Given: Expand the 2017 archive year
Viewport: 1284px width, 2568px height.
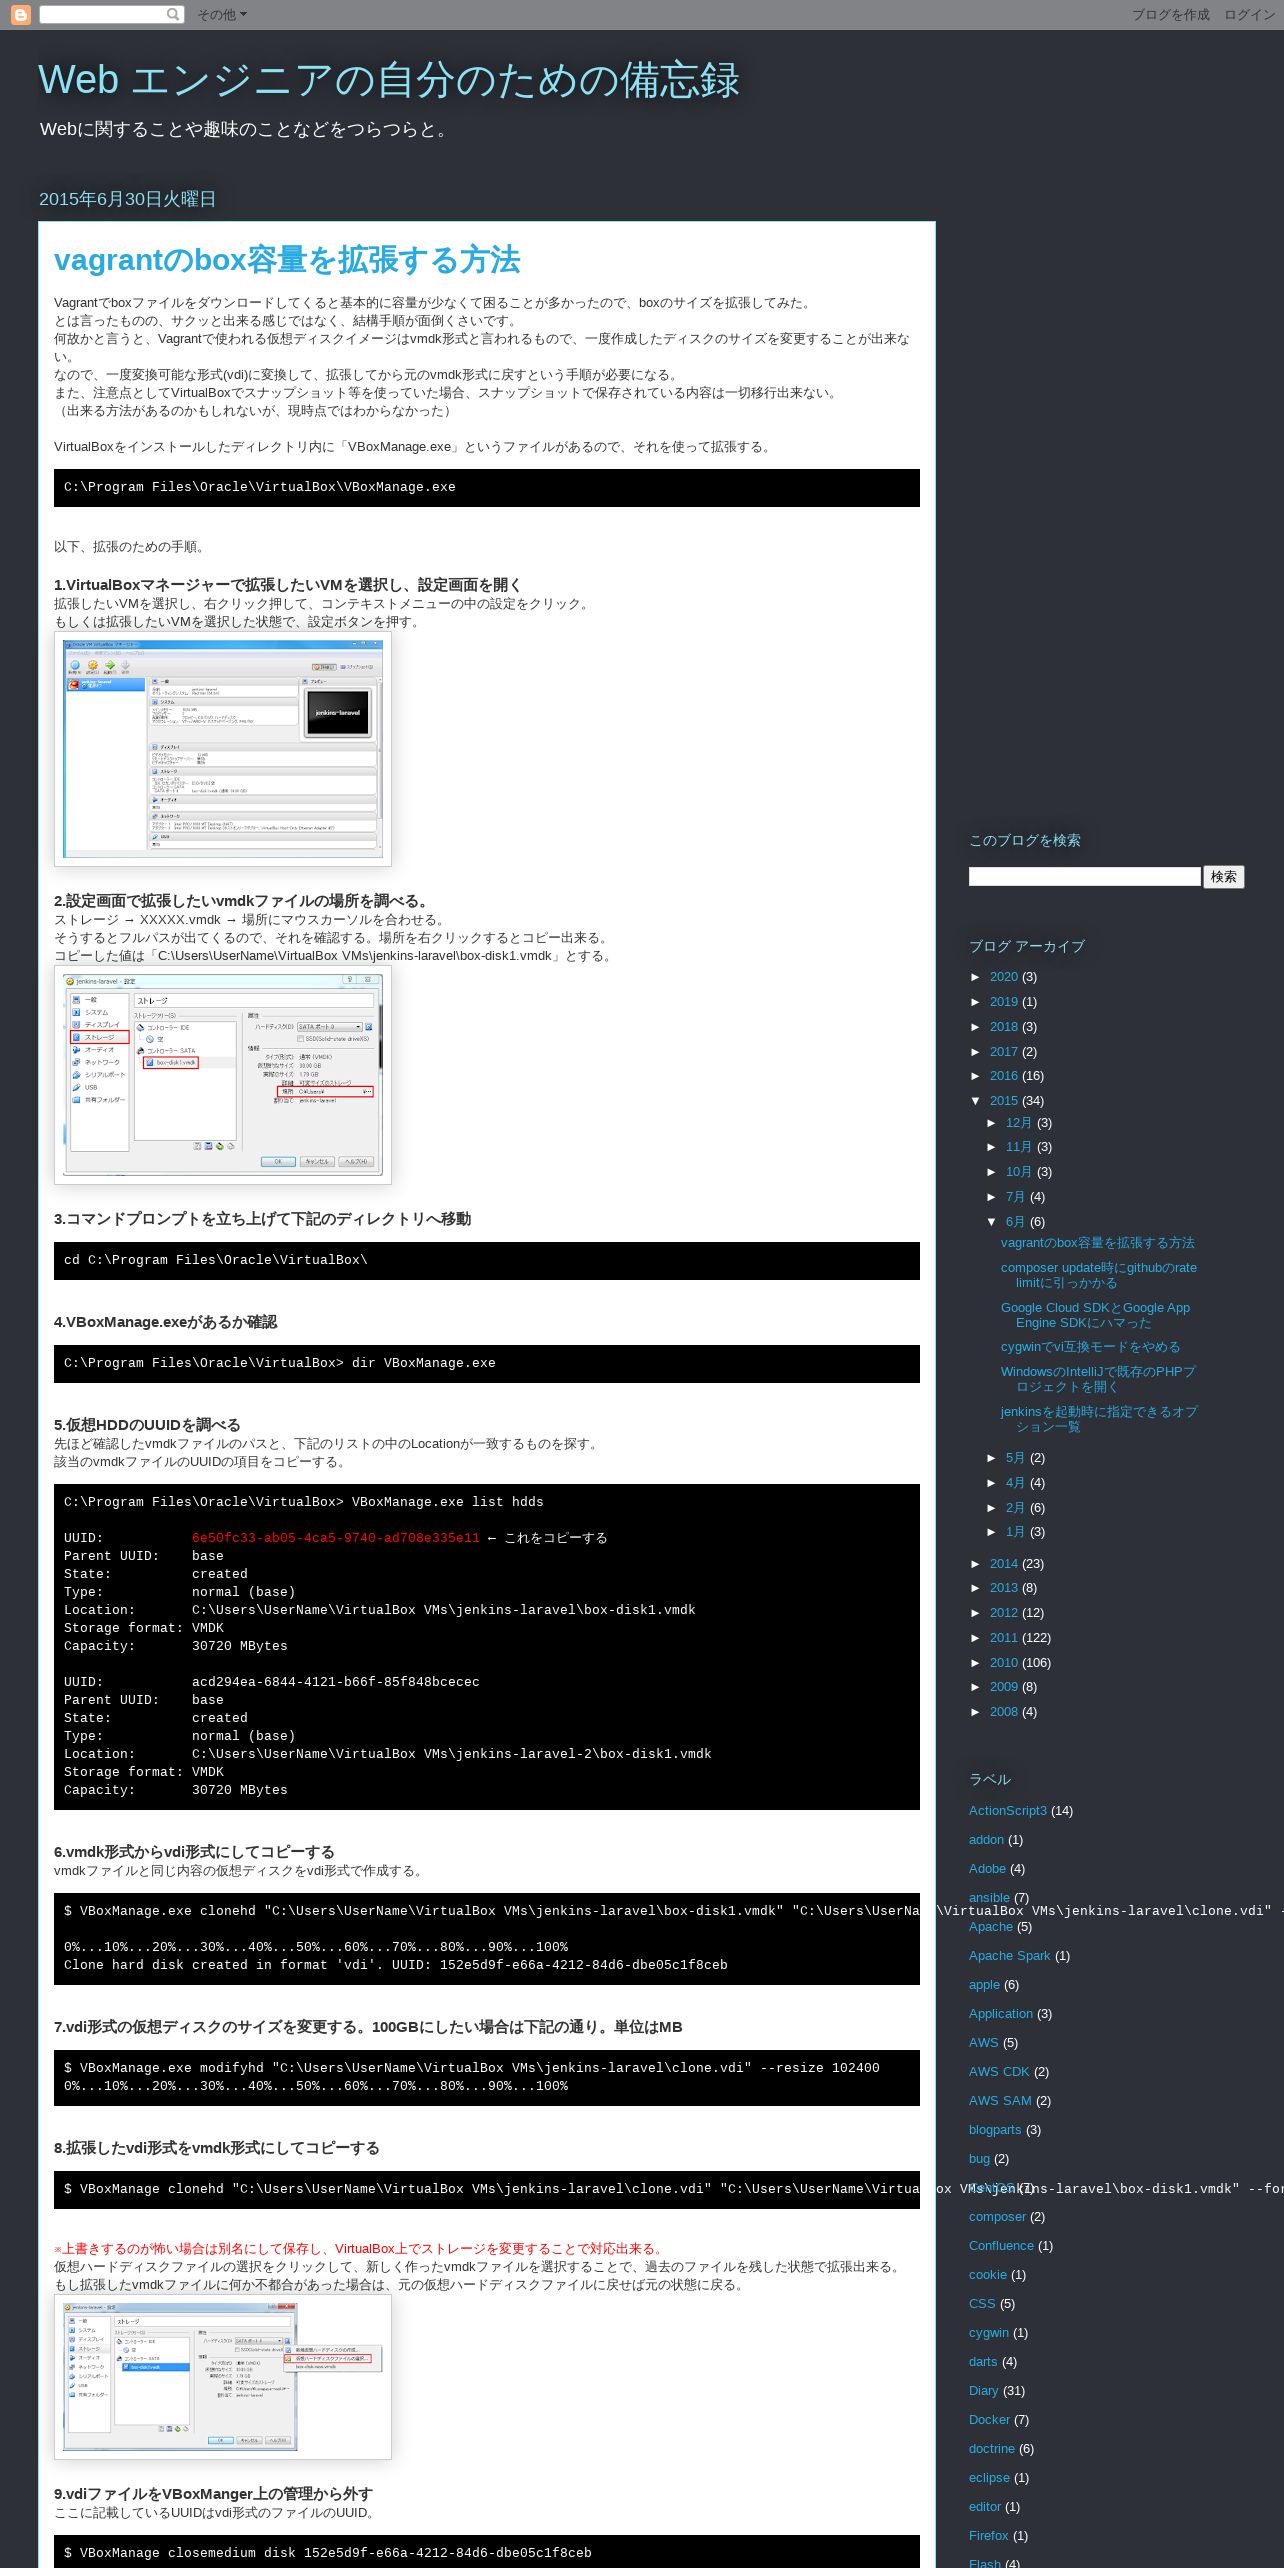Looking at the screenshot, I should [977, 1052].
